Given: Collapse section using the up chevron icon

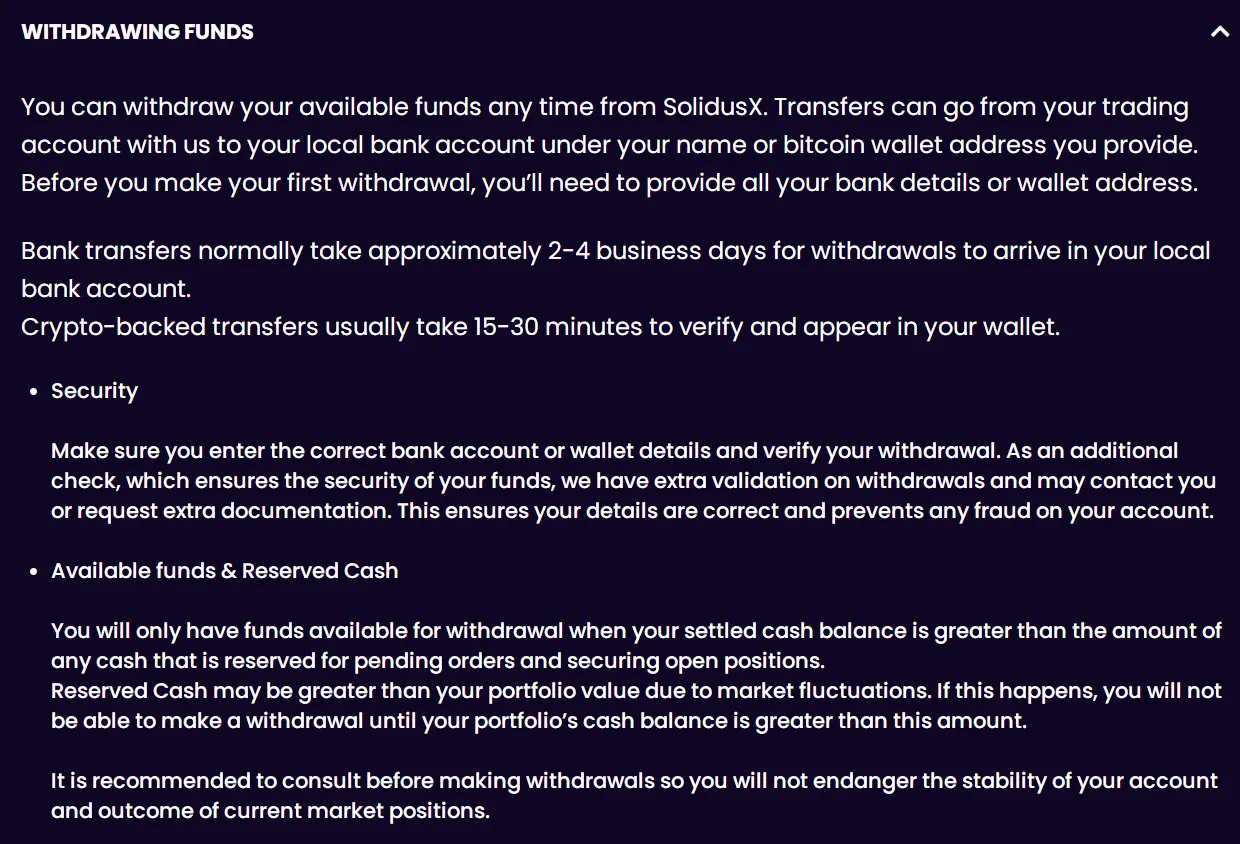Looking at the screenshot, I should coord(1219,31).
